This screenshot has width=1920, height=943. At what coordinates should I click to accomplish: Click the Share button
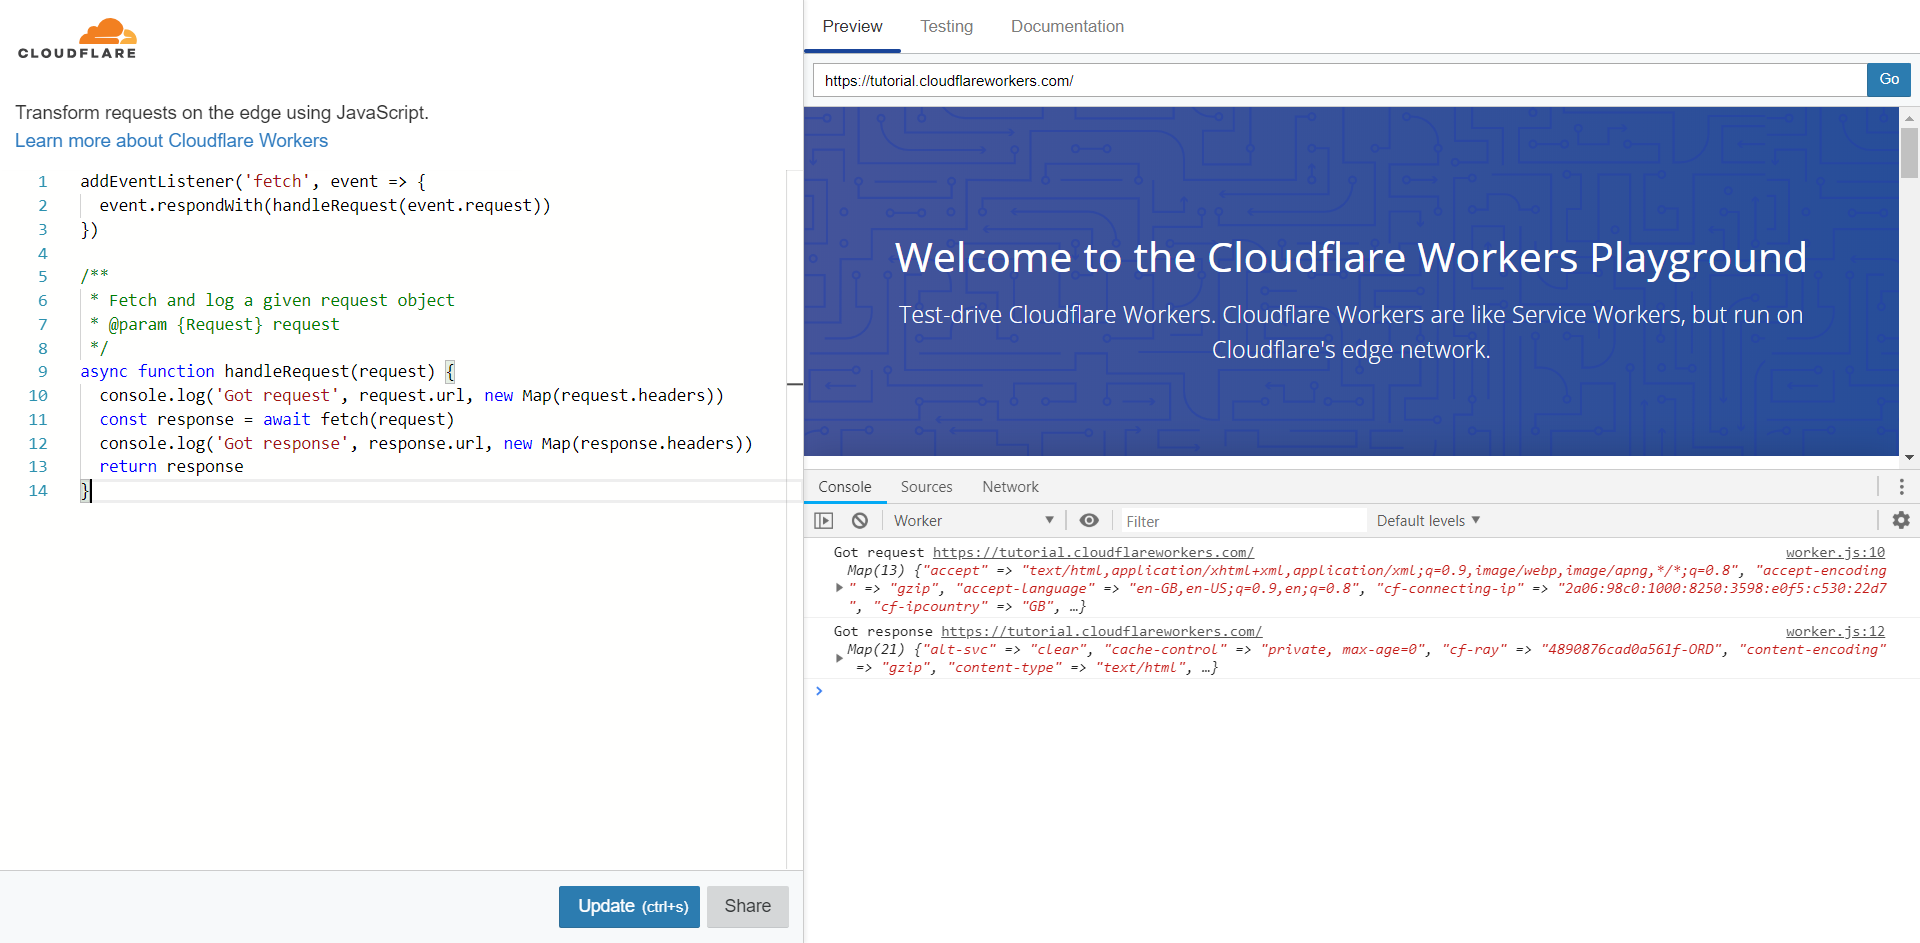click(x=747, y=906)
